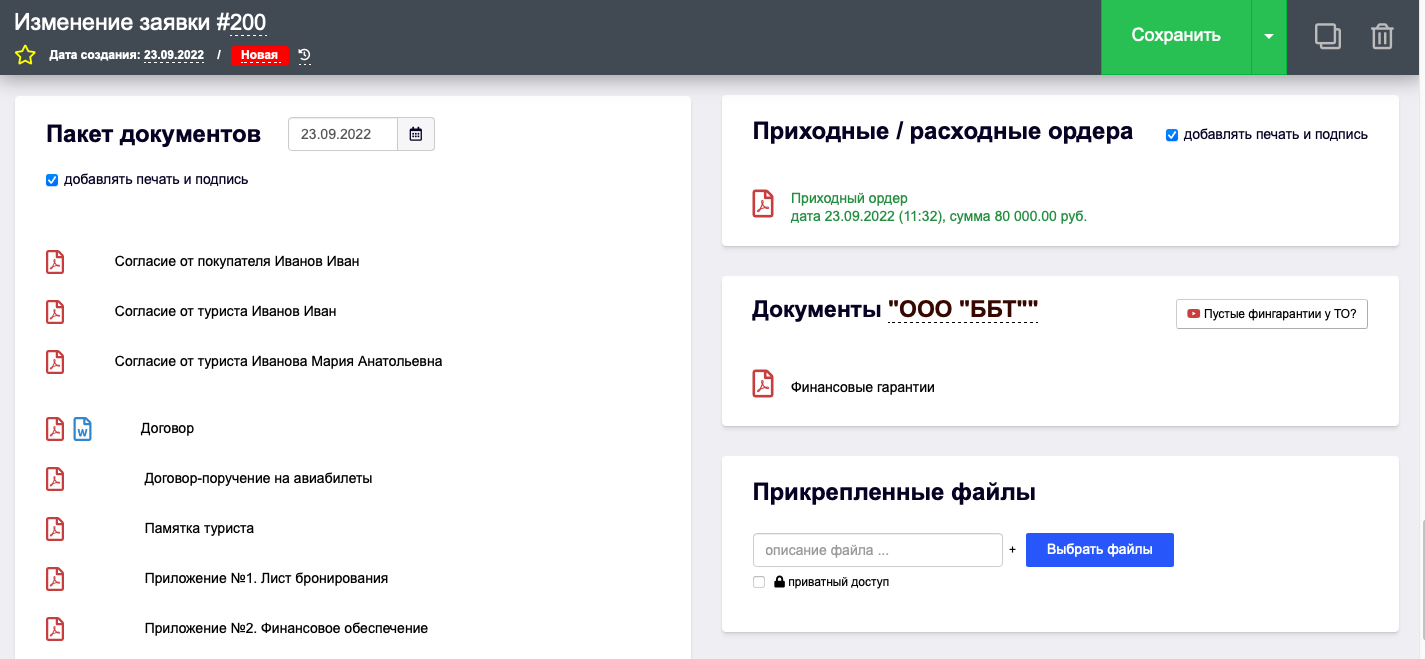The height and width of the screenshot is (659, 1425).
Task: Open PDF icon of Приходный ордер
Action: pos(763,203)
